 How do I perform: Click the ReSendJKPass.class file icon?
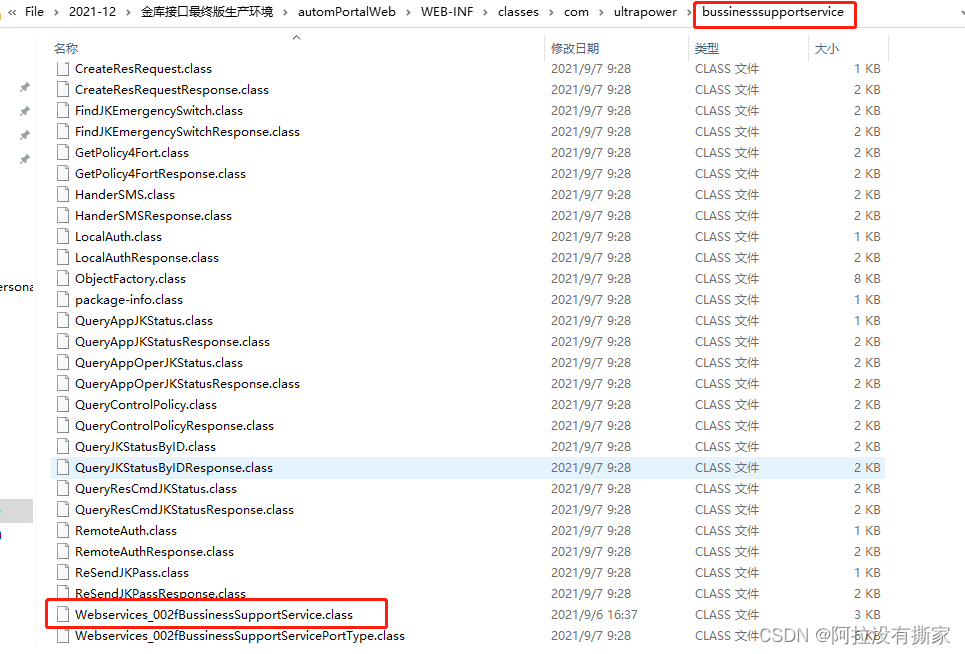click(x=62, y=573)
